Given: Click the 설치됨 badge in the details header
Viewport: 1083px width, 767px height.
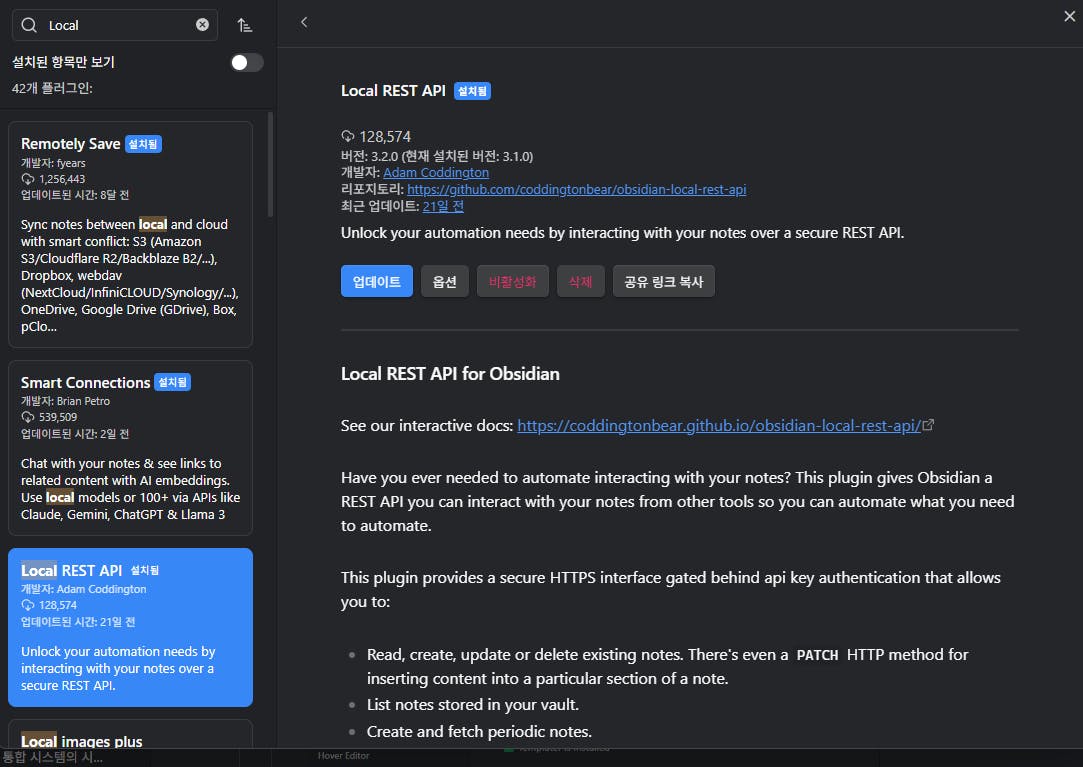Looking at the screenshot, I should (472, 91).
